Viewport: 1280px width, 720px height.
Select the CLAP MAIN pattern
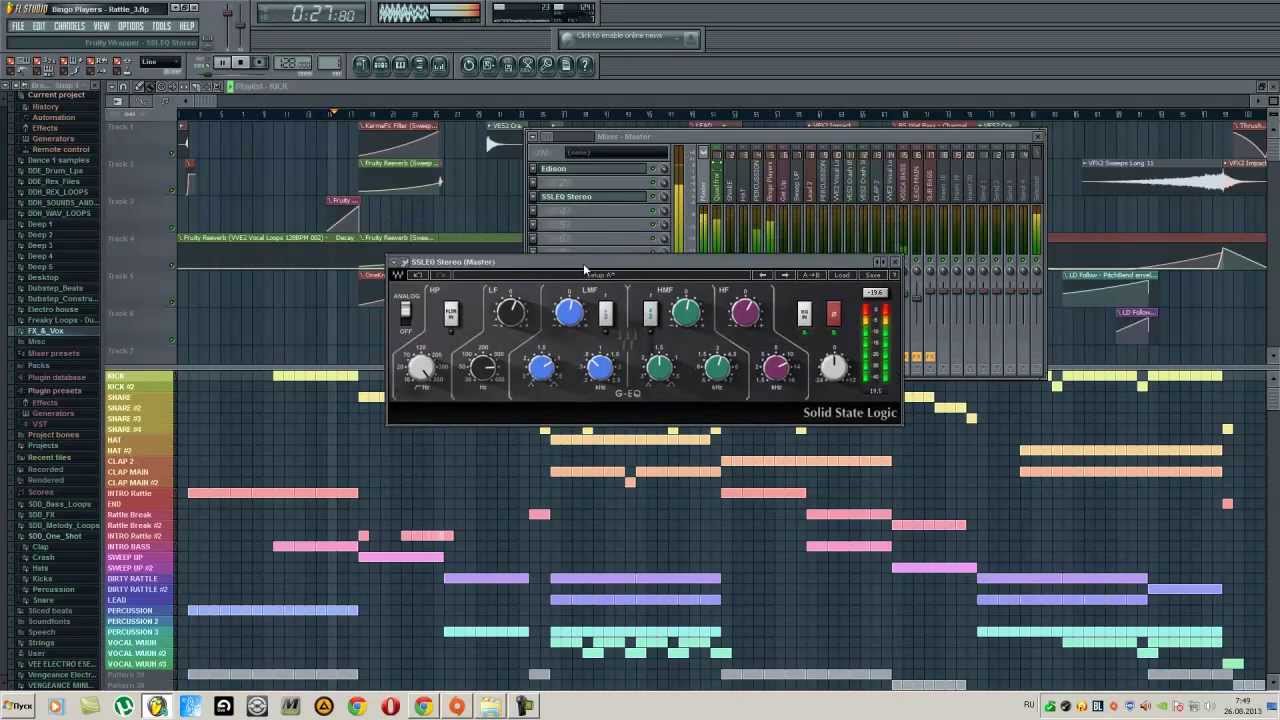pos(139,472)
